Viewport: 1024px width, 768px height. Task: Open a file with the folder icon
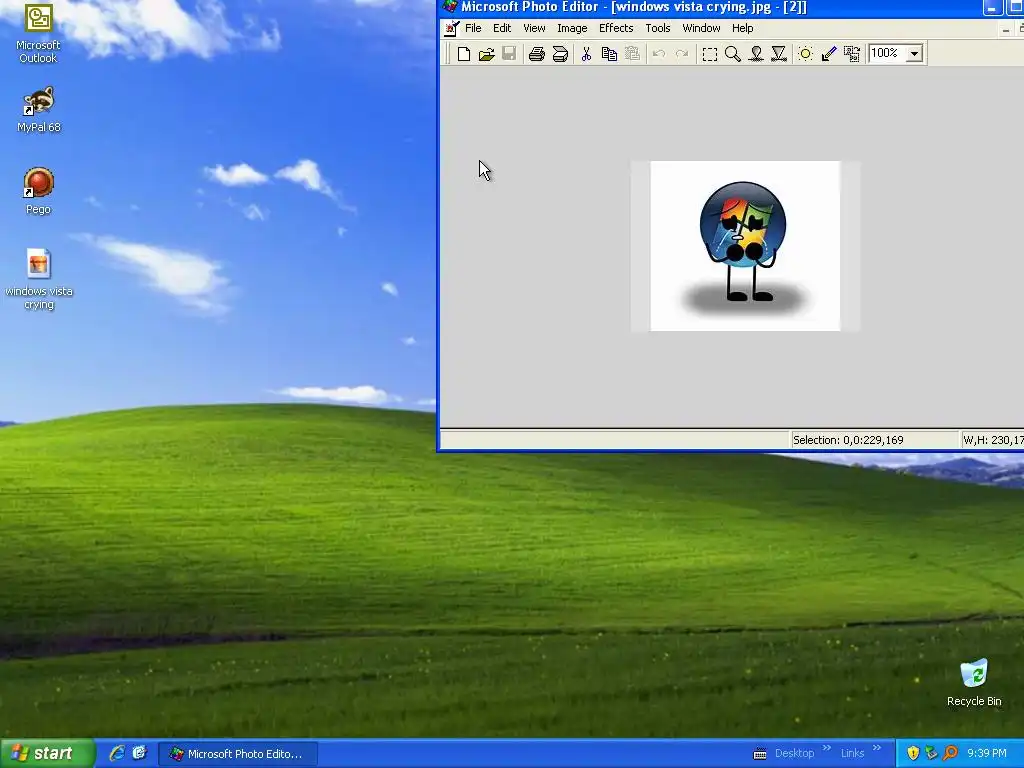click(x=487, y=54)
